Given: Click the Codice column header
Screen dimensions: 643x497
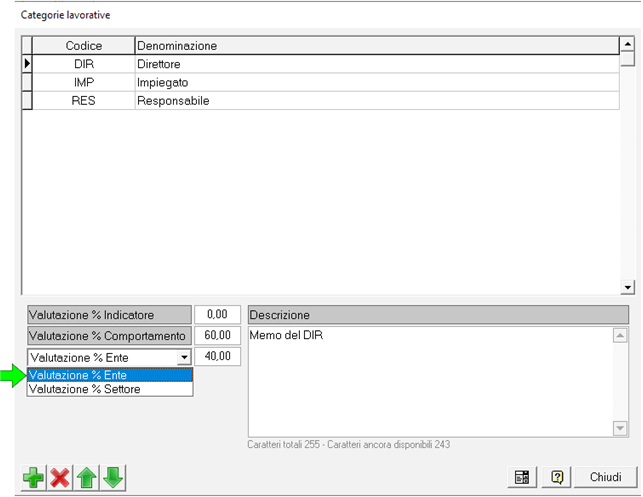Looking at the screenshot, I should (x=83, y=46).
